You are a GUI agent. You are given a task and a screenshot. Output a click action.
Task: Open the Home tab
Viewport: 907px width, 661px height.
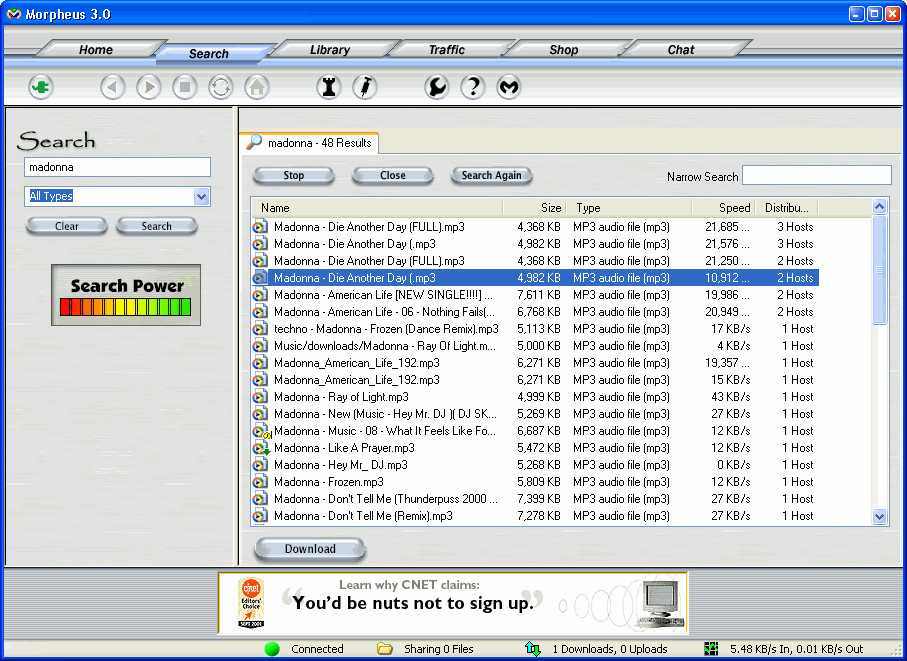coord(96,50)
